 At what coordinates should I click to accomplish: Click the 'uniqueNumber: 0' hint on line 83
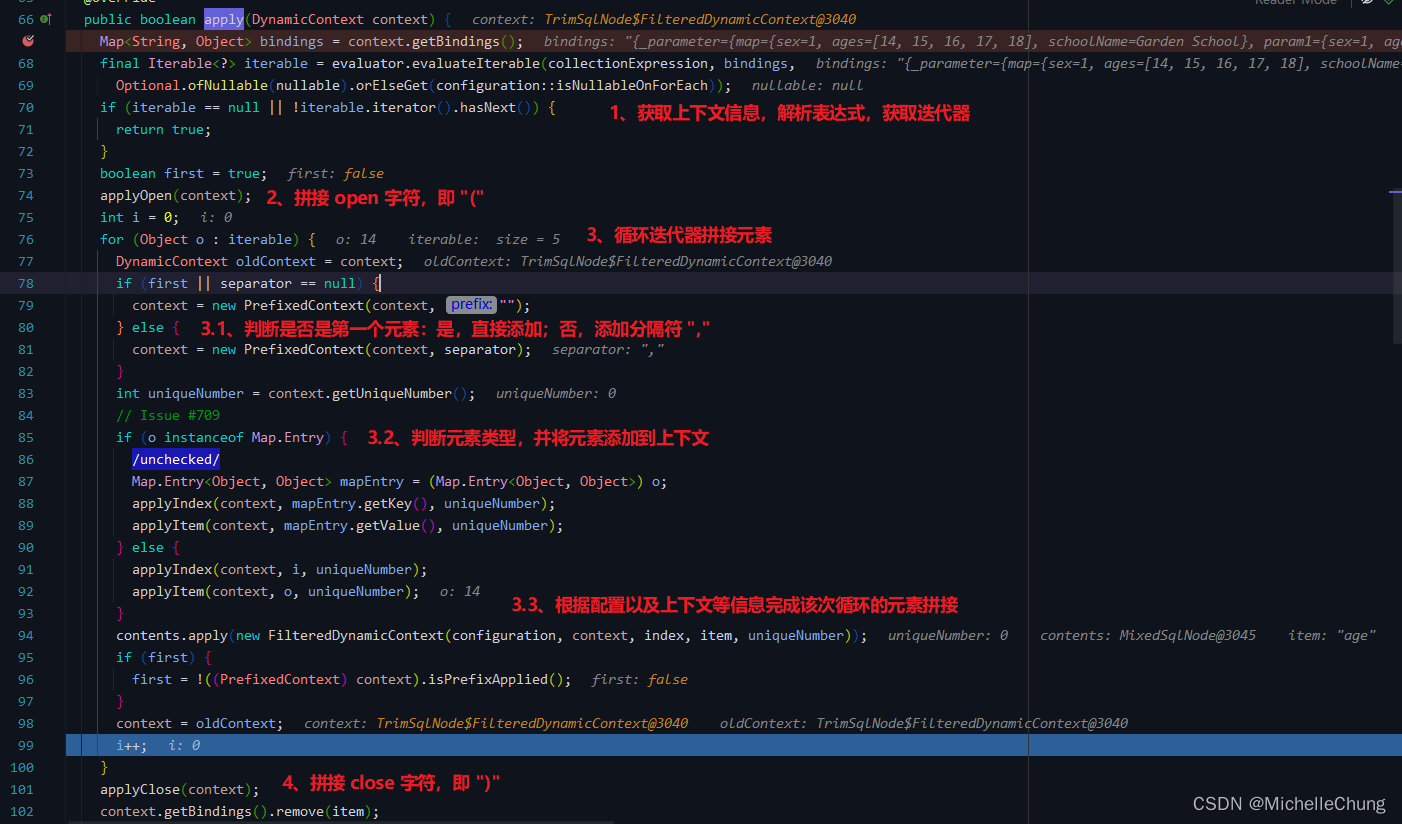point(555,393)
